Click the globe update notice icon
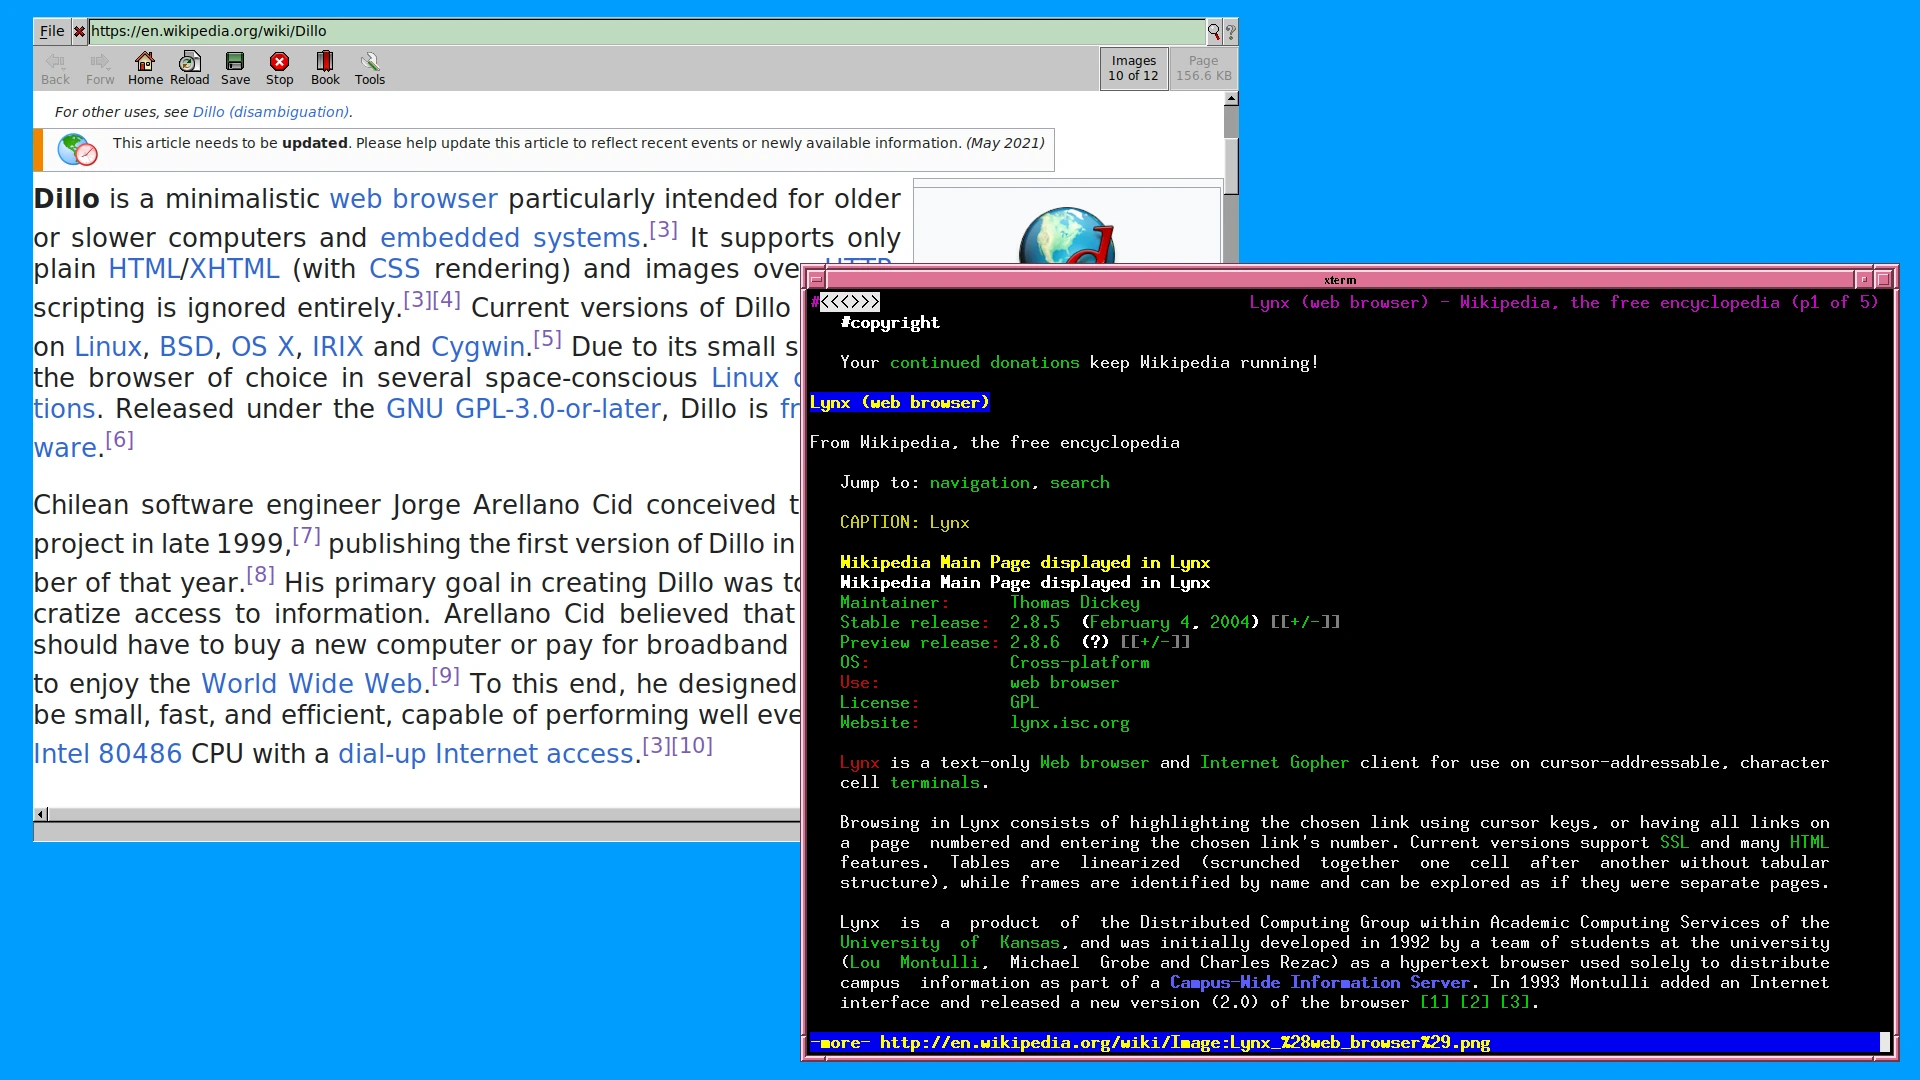The width and height of the screenshot is (1920, 1080). 78,150
